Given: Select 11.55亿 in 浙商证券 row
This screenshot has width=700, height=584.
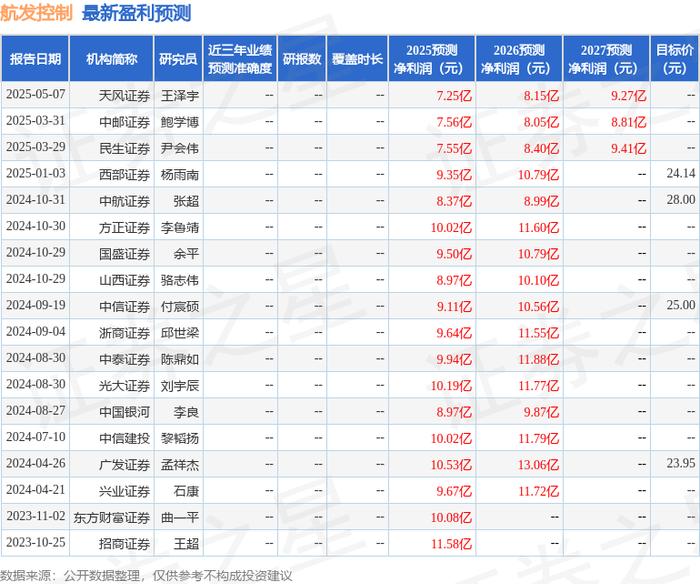Looking at the screenshot, I should pyautogui.click(x=538, y=333).
